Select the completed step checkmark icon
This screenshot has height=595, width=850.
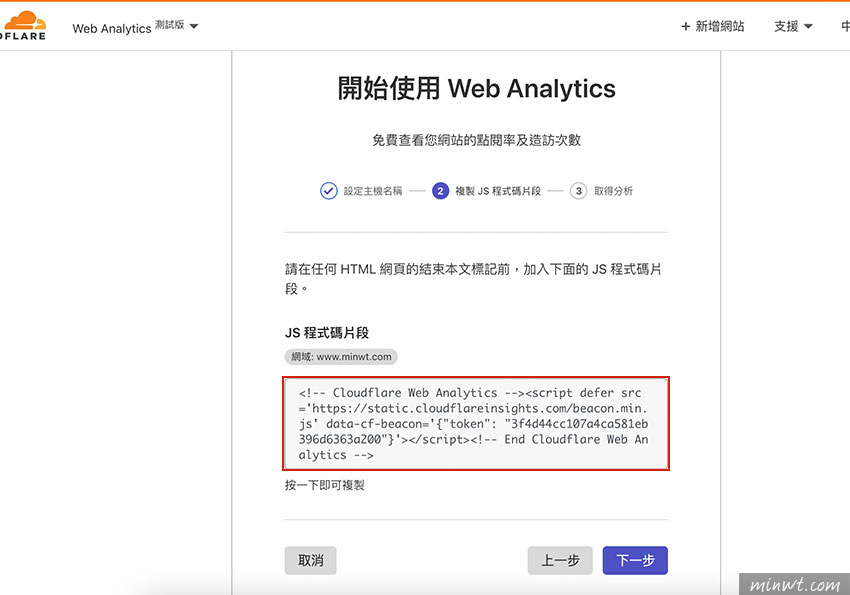pos(329,191)
